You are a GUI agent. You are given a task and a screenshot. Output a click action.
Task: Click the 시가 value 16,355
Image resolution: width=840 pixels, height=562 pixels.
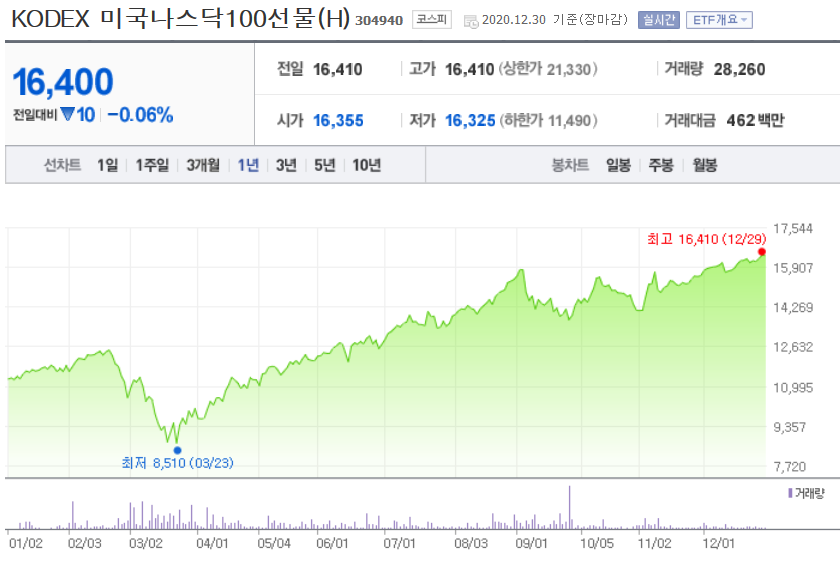(x=338, y=121)
